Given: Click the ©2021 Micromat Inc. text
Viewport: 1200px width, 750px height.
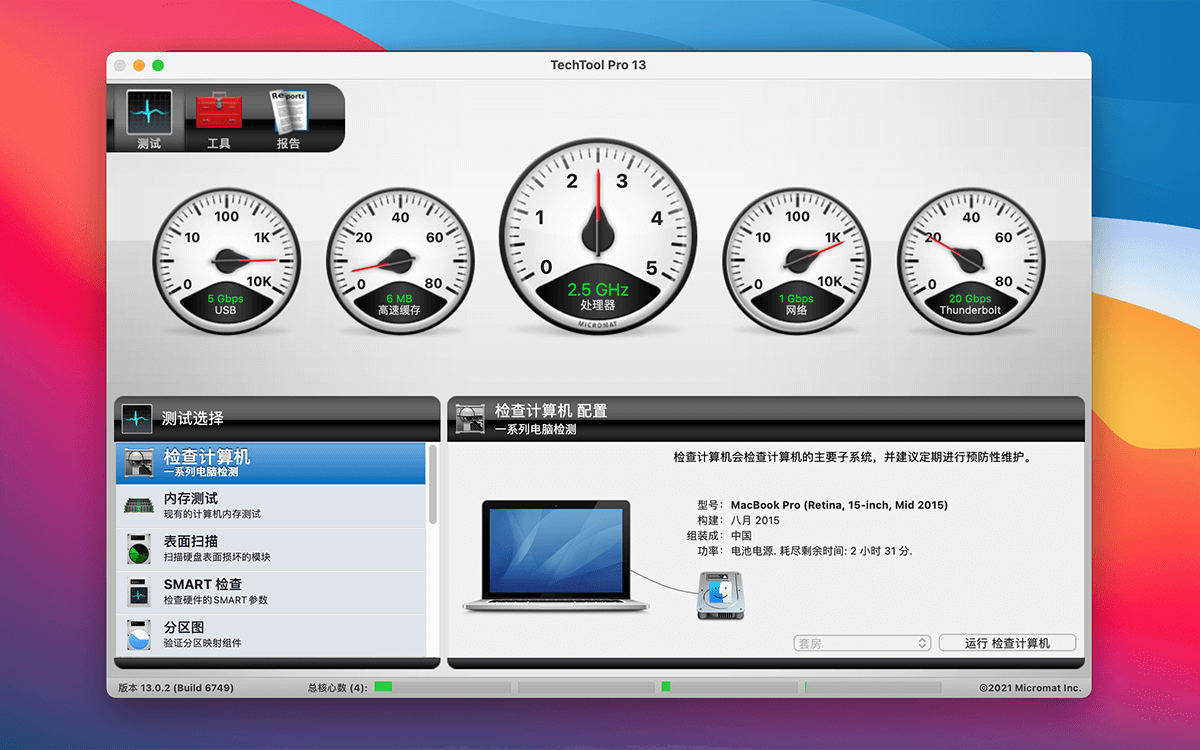Looking at the screenshot, I should [x=1030, y=688].
